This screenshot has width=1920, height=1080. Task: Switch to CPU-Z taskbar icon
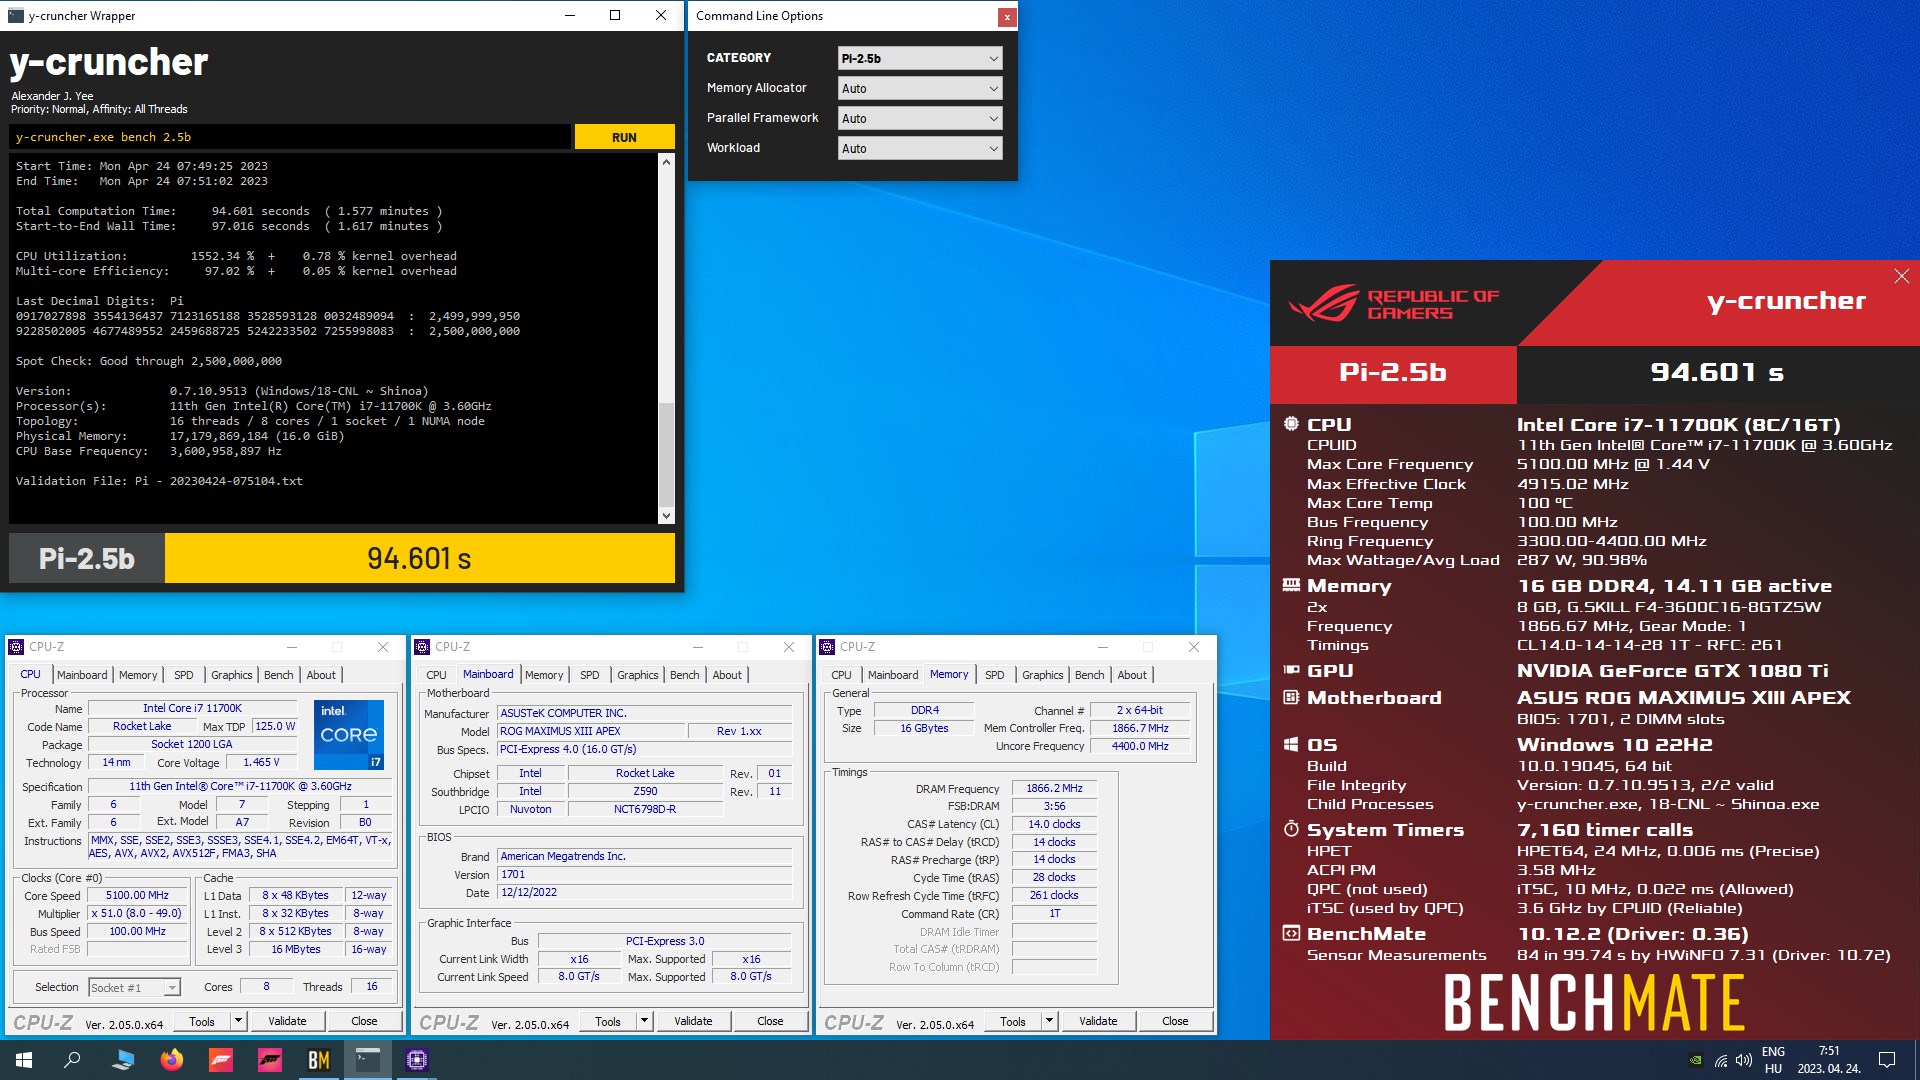point(417,1060)
